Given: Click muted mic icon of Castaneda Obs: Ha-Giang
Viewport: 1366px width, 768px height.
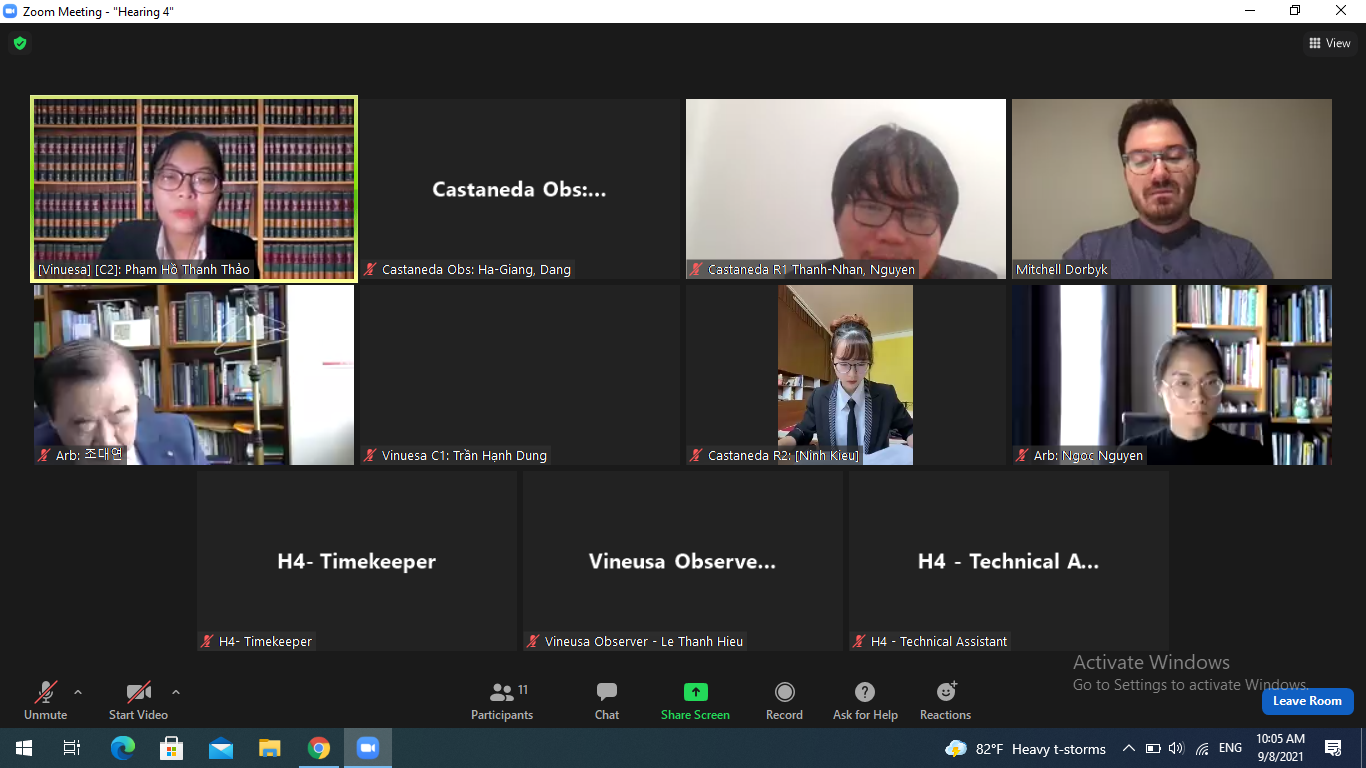Looking at the screenshot, I should click(x=371, y=269).
